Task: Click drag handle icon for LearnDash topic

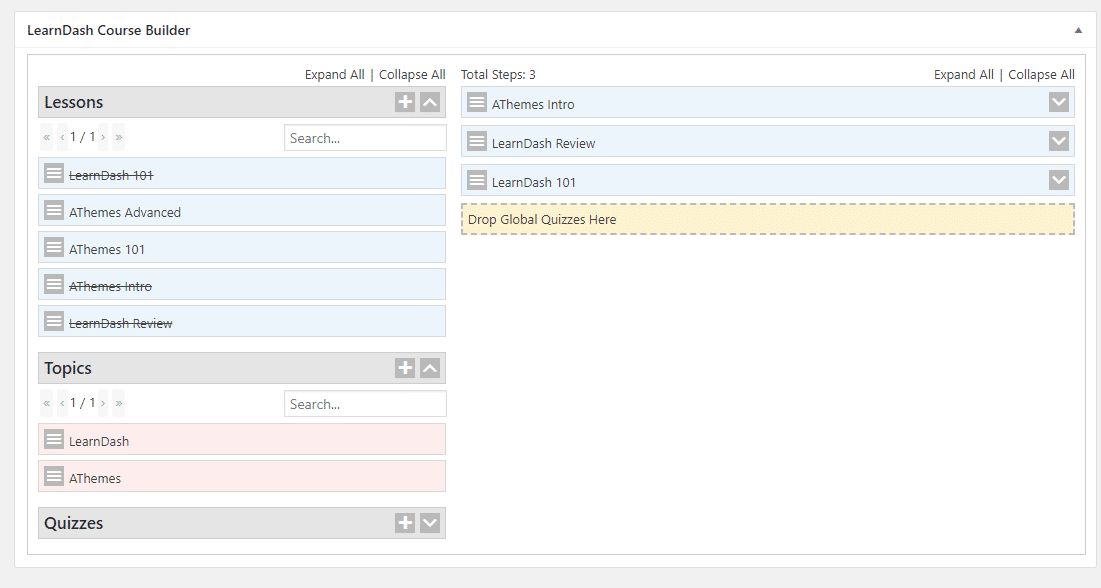Action: pos(54,441)
